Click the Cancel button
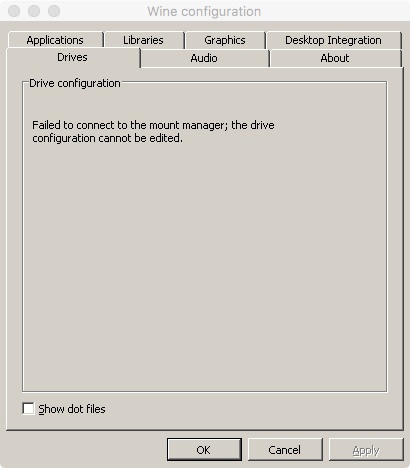This screenshot has width=410, height=468. pos(285,450)
